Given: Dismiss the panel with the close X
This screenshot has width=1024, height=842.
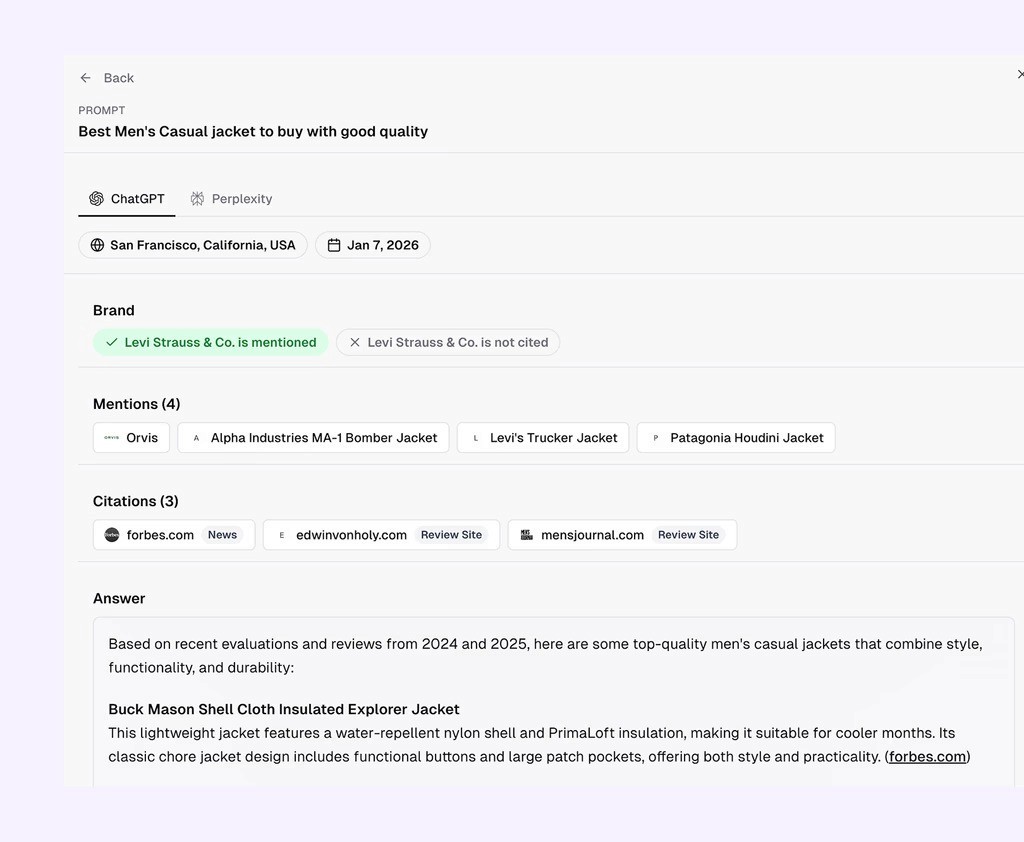Looking at the screenshot, I should (1020, 74).
